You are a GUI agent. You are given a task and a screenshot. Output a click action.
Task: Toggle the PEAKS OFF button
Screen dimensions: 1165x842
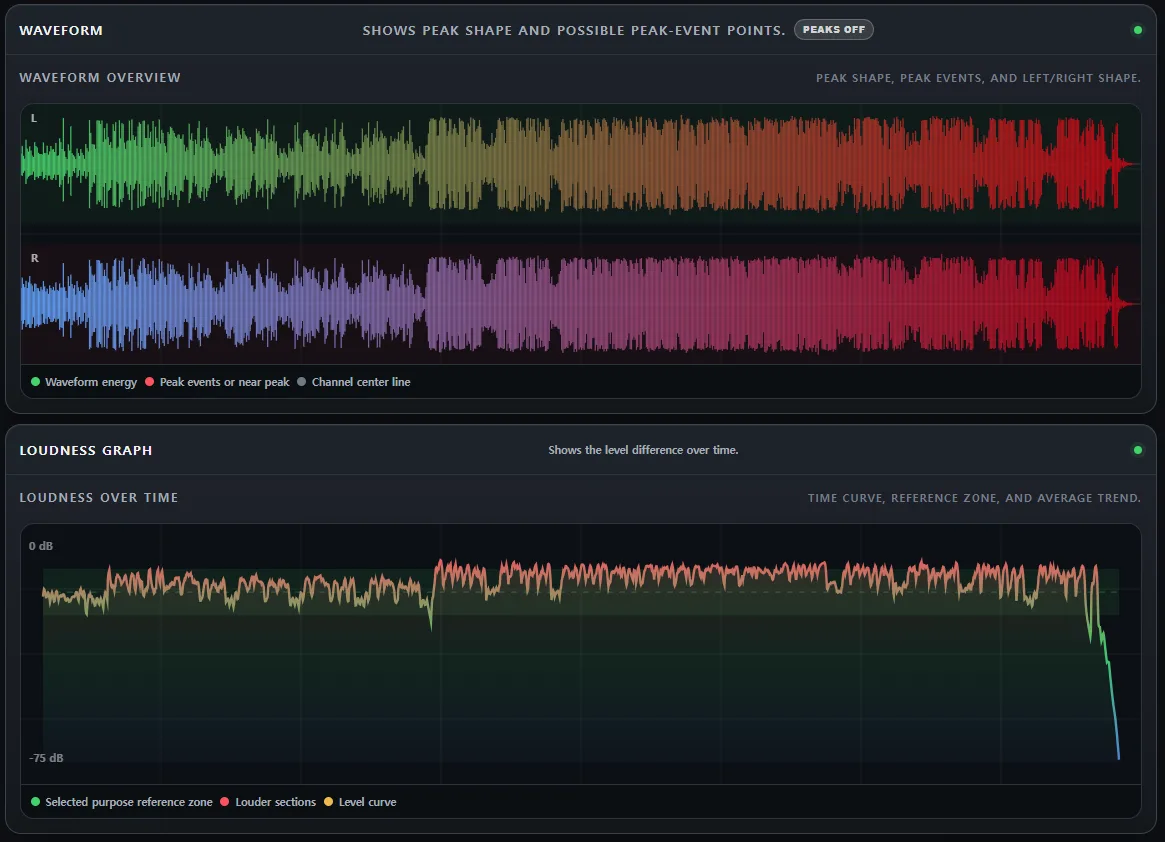point(834,30)
